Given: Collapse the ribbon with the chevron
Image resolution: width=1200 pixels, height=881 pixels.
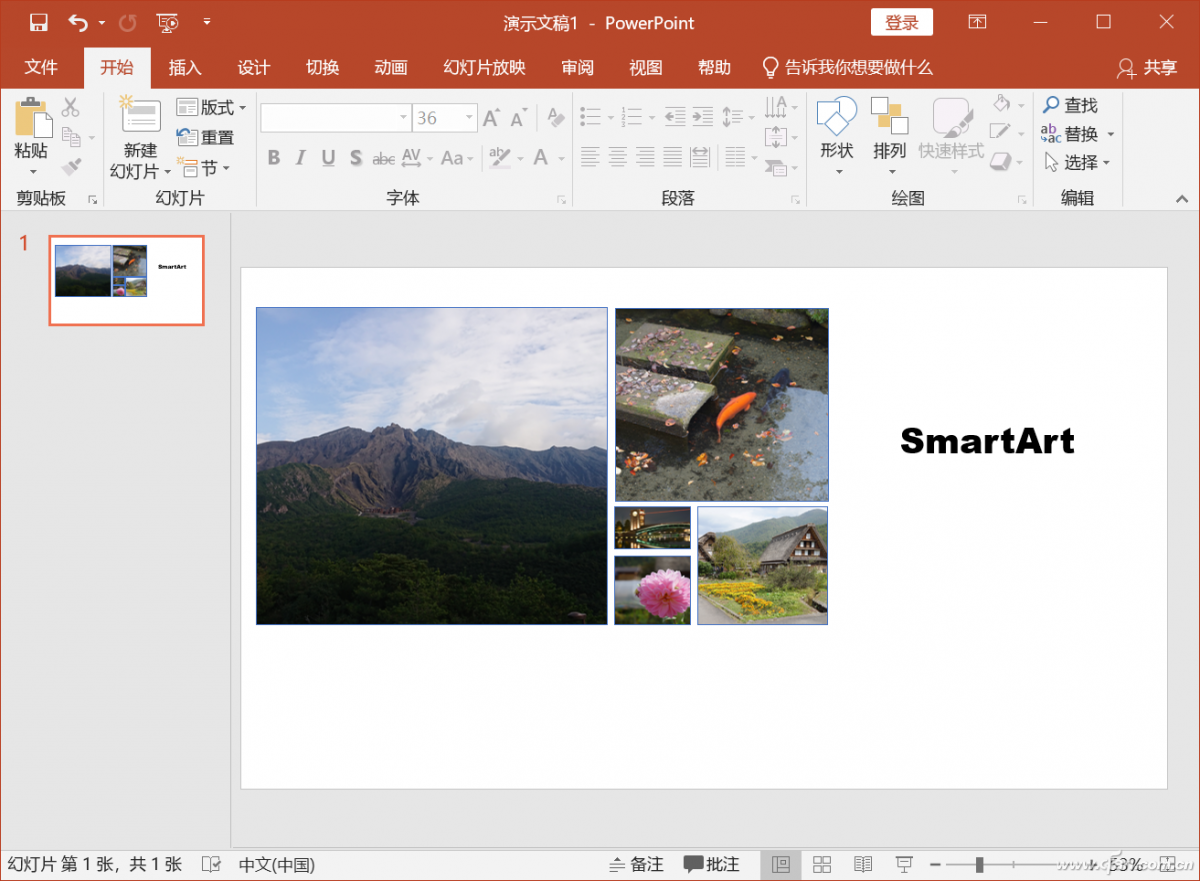Looking at the screenshot, I should pos(1181,199).
